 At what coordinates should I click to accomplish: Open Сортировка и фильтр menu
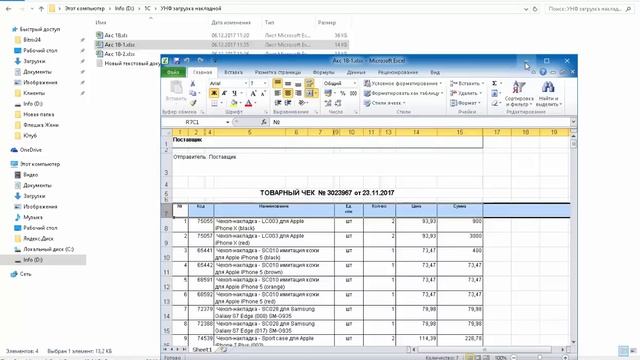(x=519, y=94)
